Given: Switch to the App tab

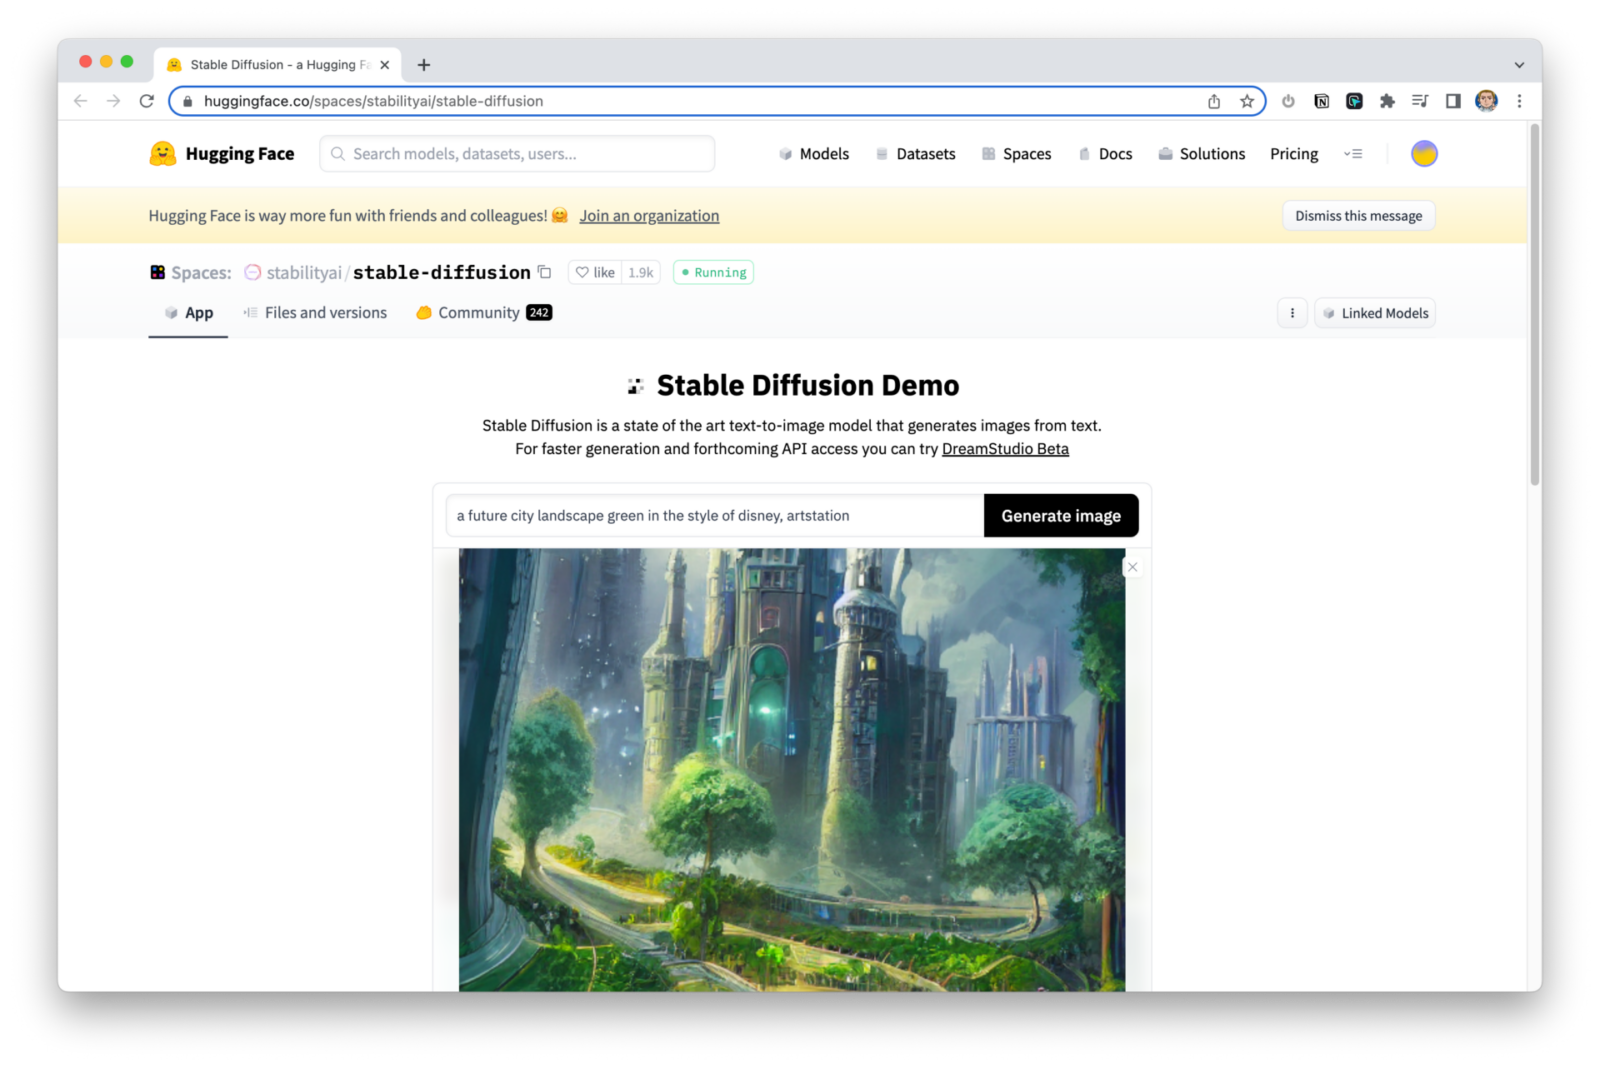Looking at the screenshot, I should [188, 313].
